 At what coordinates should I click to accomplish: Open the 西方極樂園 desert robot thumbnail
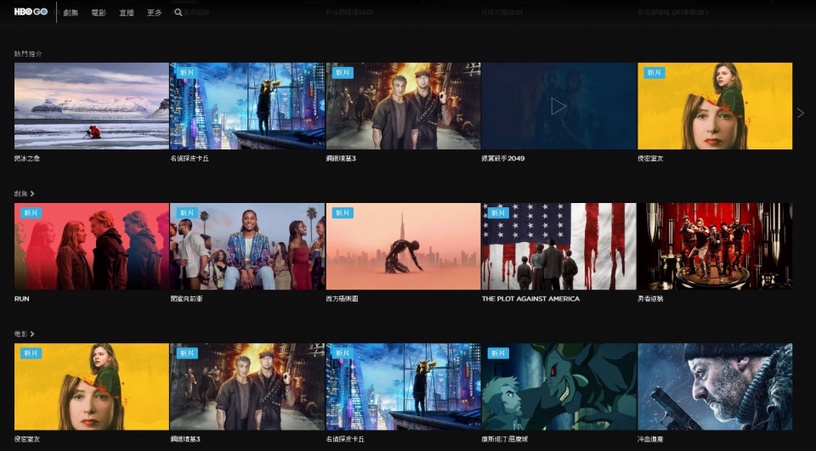[x=403, y=246]
